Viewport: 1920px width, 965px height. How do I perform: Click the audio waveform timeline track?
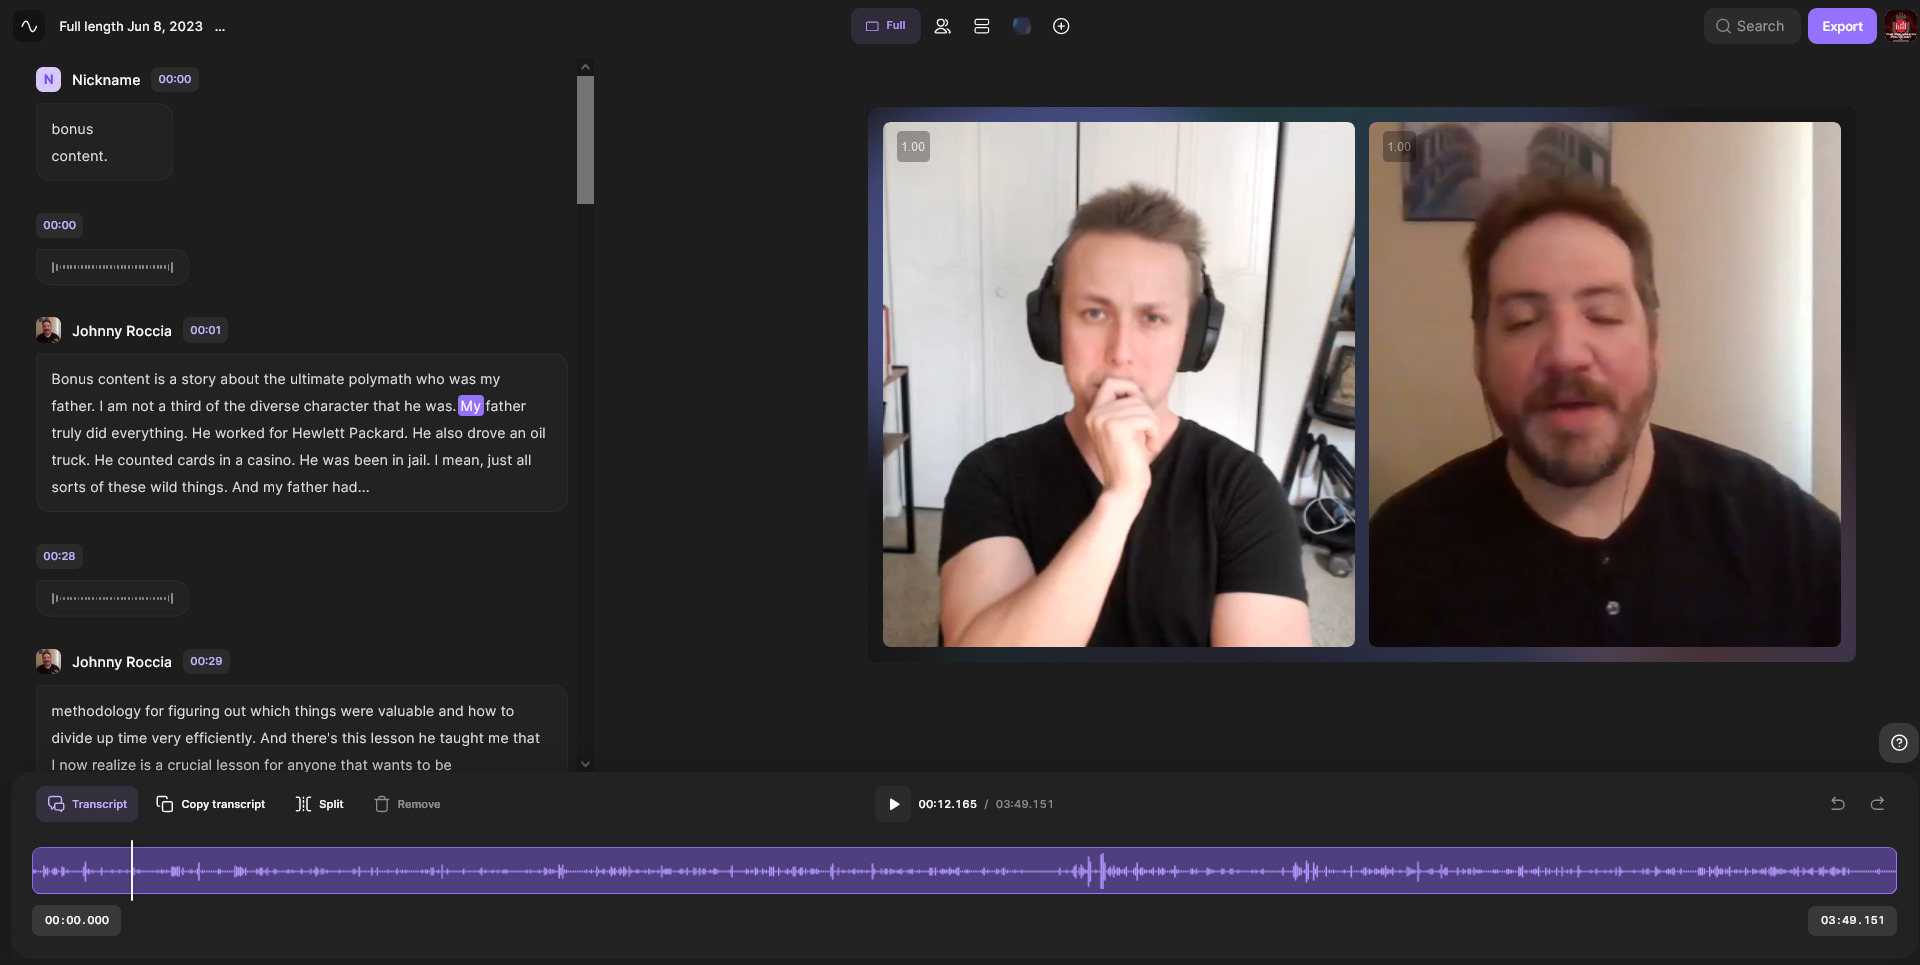[964, 871]
